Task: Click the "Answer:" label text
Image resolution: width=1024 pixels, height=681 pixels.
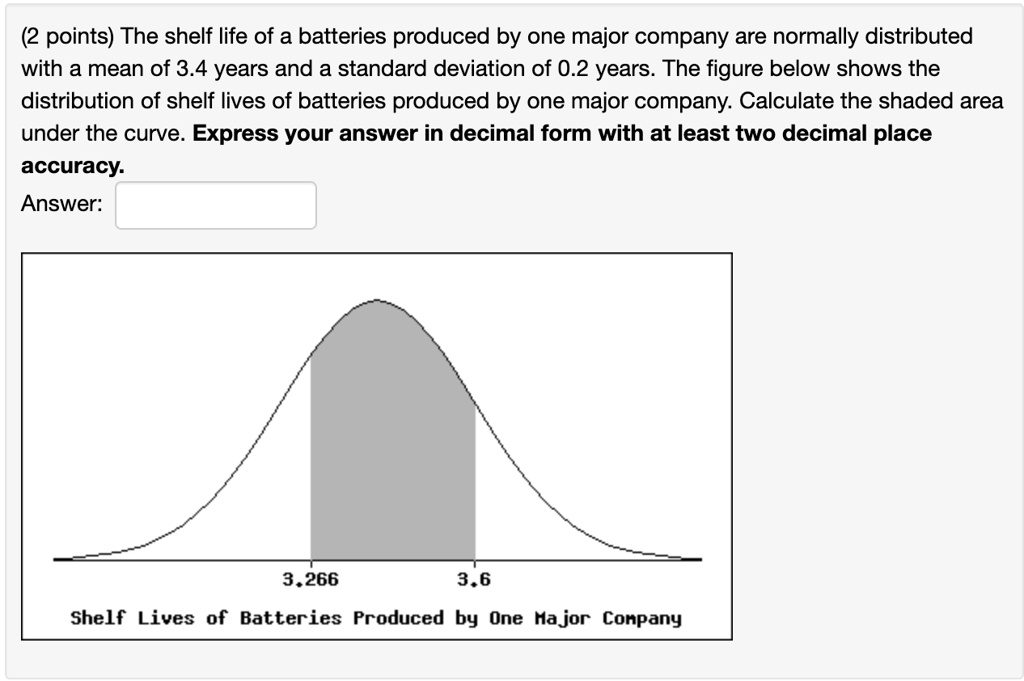Action: (x=62, y=204)
